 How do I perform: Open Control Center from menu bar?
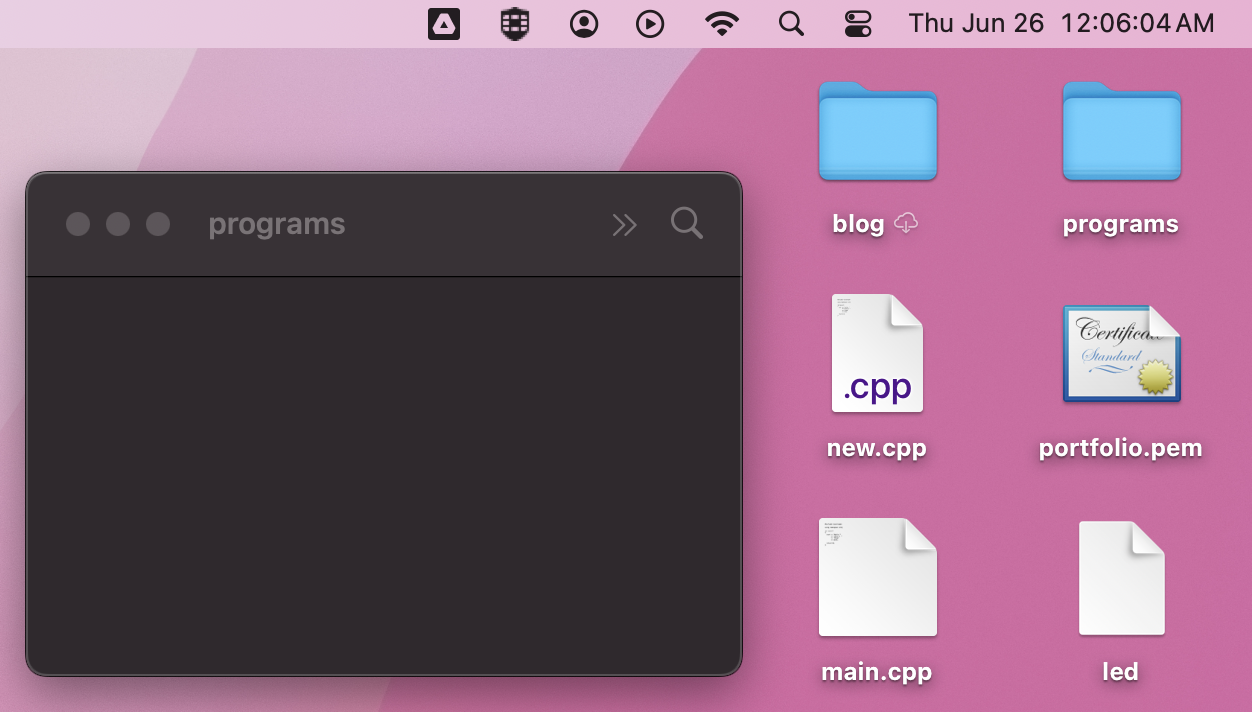click(x=858, y=24)
